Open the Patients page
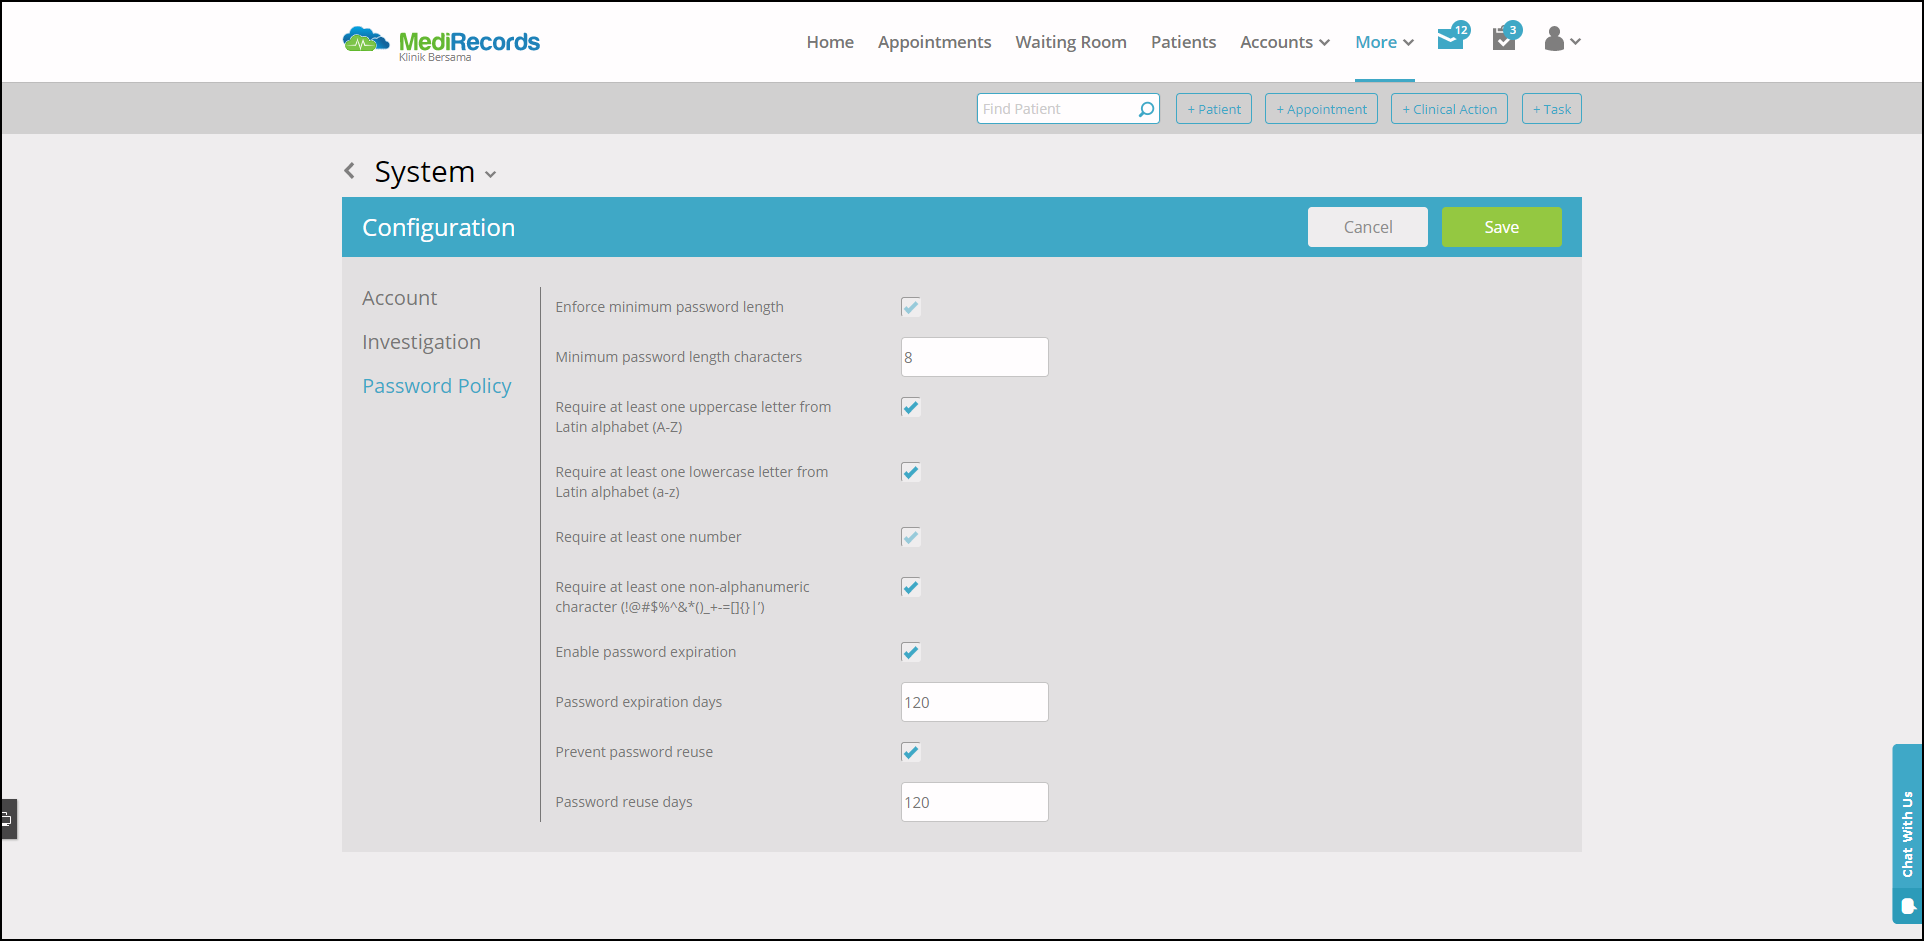1924x941 pixels. pos(1183,42)
